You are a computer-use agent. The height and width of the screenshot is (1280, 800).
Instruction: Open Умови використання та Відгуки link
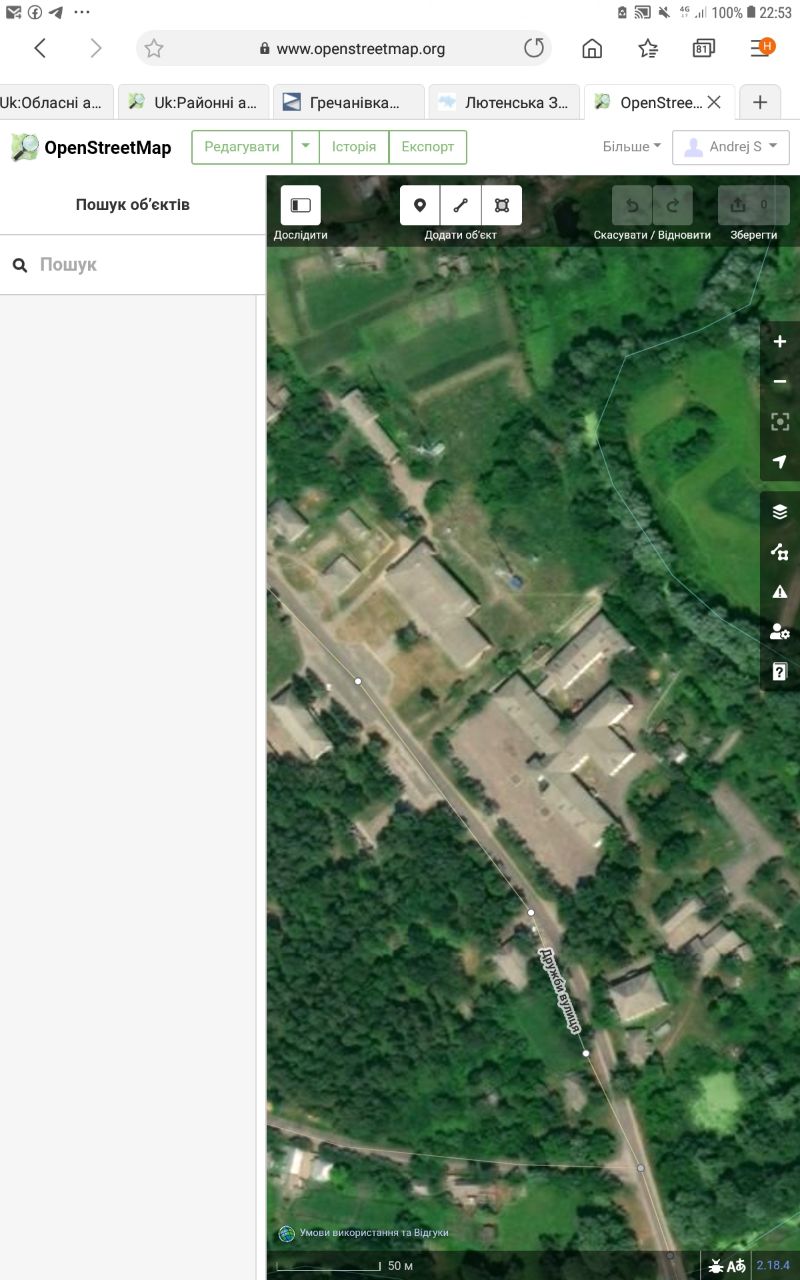[373, 1233]
